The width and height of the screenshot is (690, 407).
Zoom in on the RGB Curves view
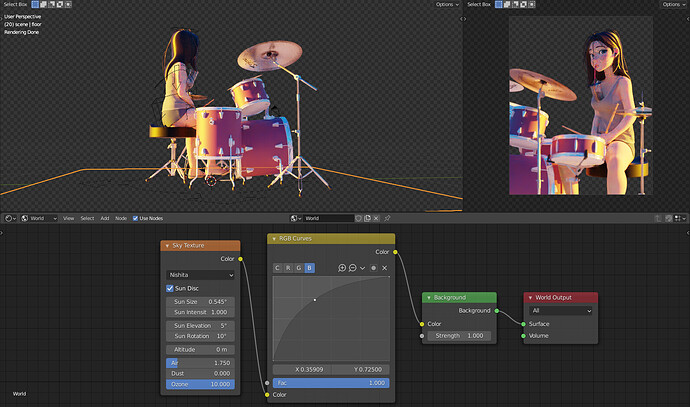[342, 268]
